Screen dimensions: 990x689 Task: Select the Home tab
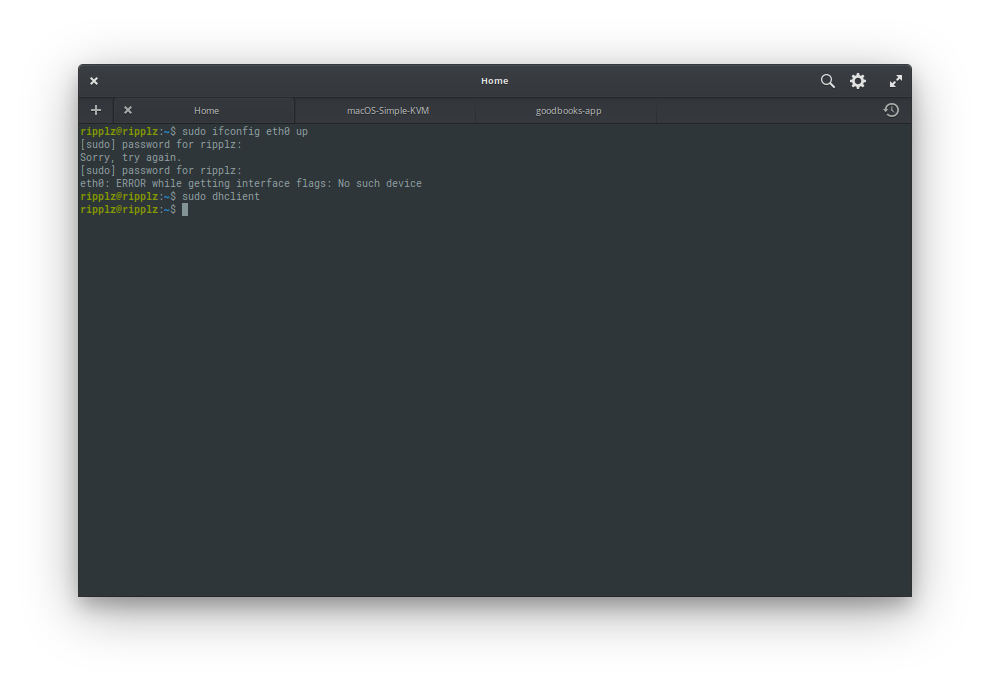tap(206, 110)
